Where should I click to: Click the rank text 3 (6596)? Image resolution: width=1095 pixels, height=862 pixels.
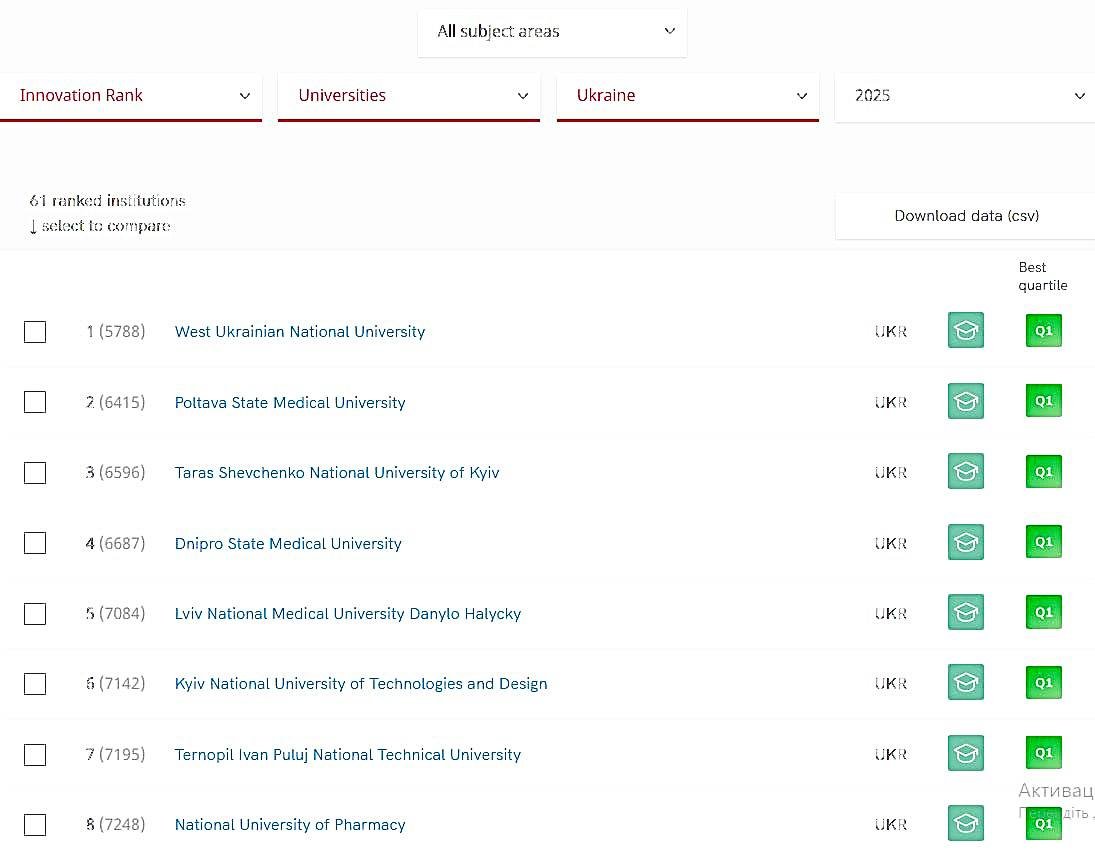tap(116, 472)
